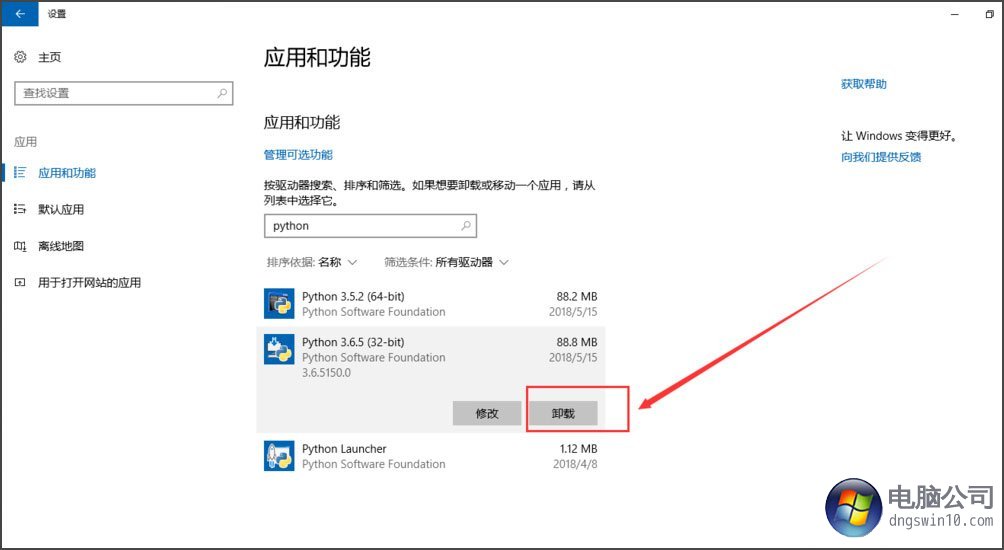Click the 88.8 MB size value
This screenshot has width=1004, height=550.
coord(577,342)
